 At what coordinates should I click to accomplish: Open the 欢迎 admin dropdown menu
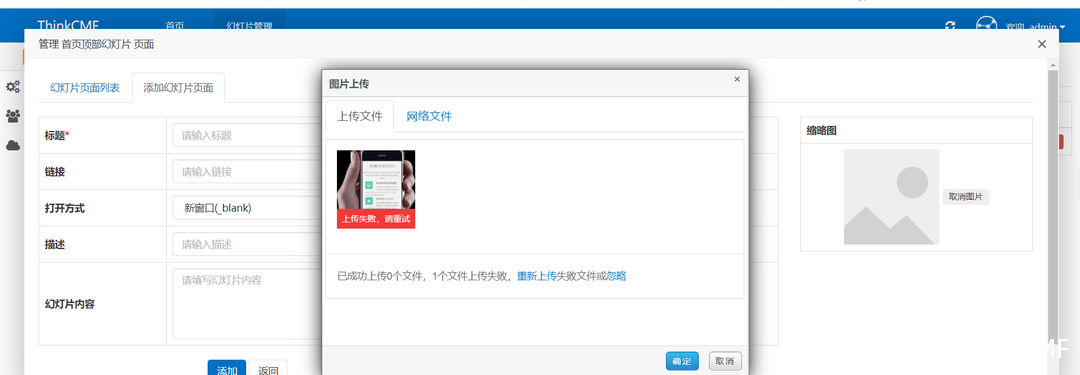point(1035,27)
